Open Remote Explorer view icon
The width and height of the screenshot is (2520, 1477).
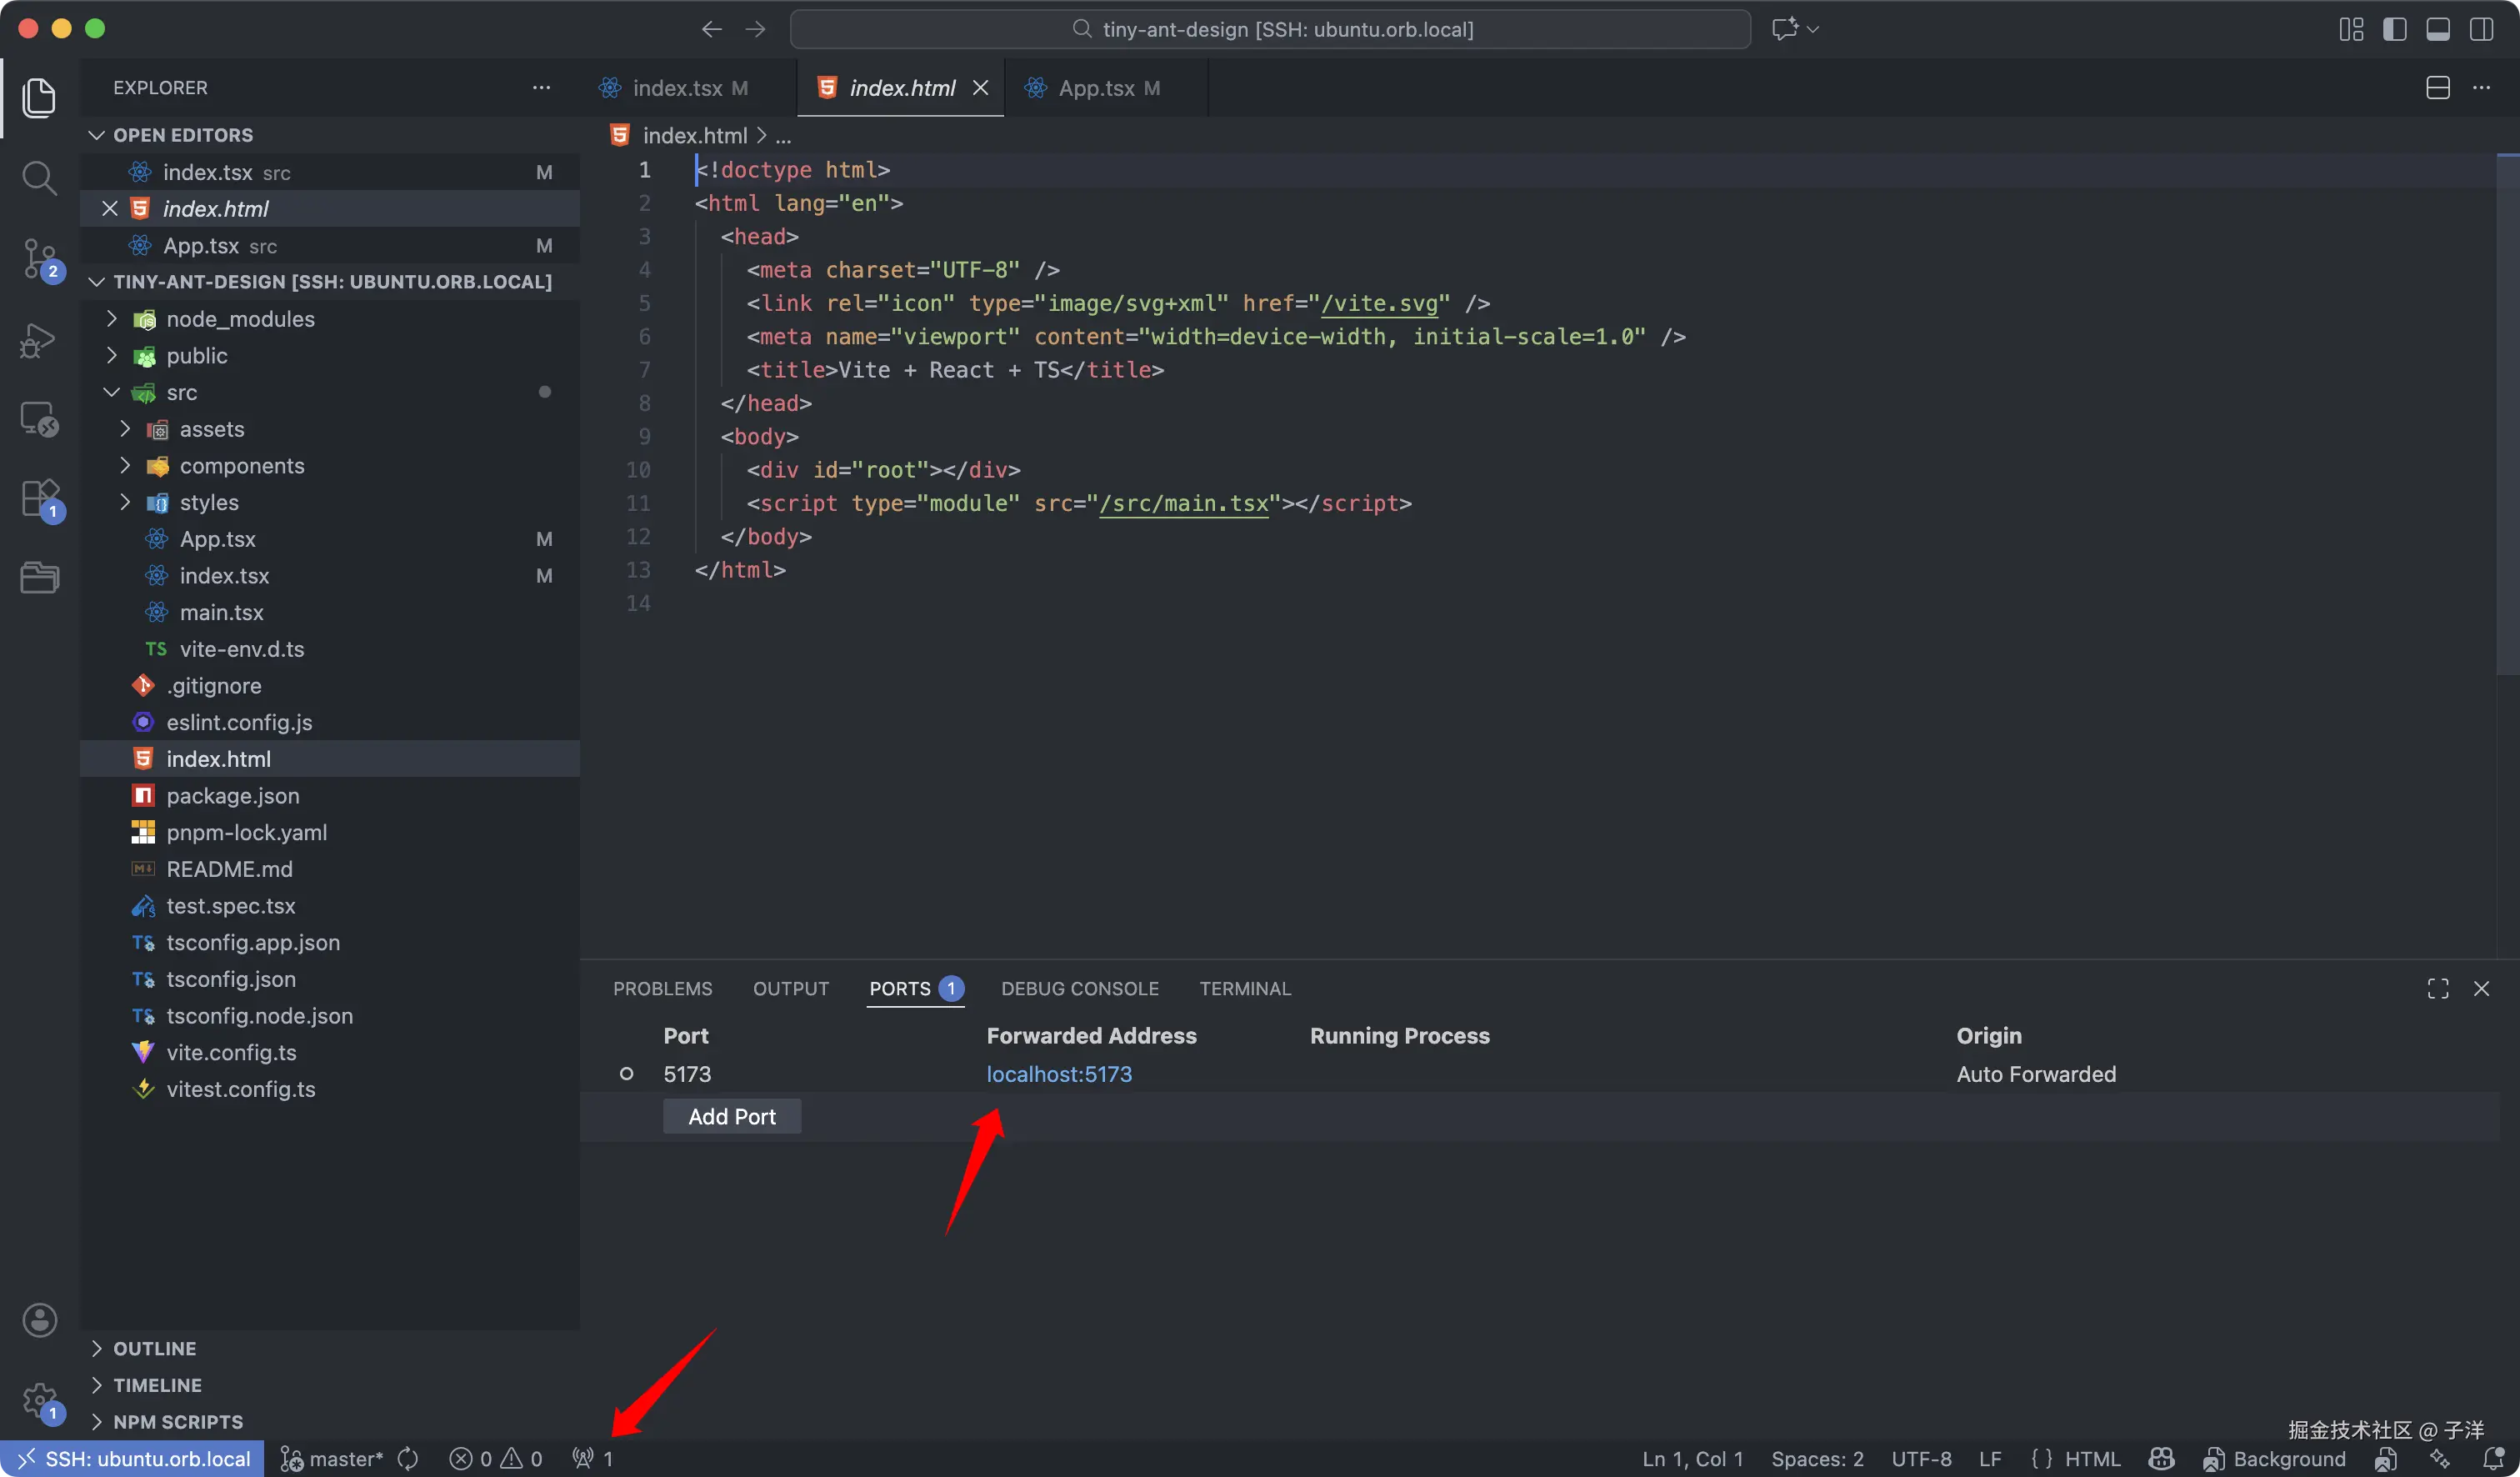click(39, 419)
